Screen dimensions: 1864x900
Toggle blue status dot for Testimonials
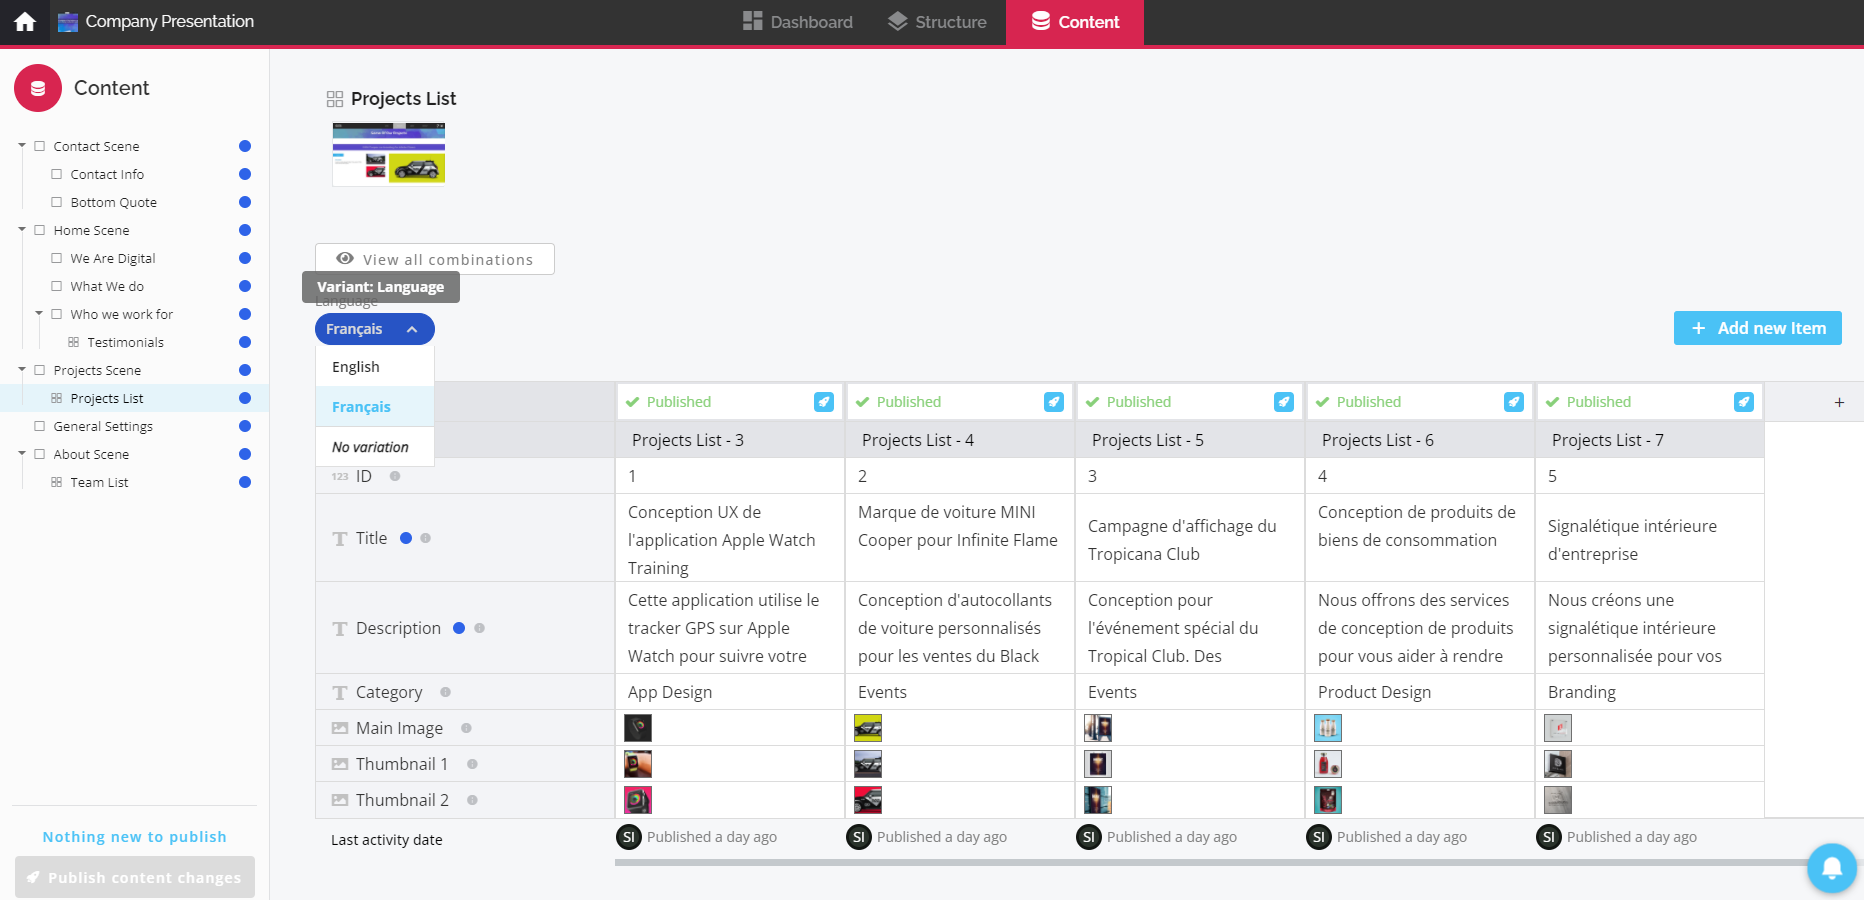point(245,342)
